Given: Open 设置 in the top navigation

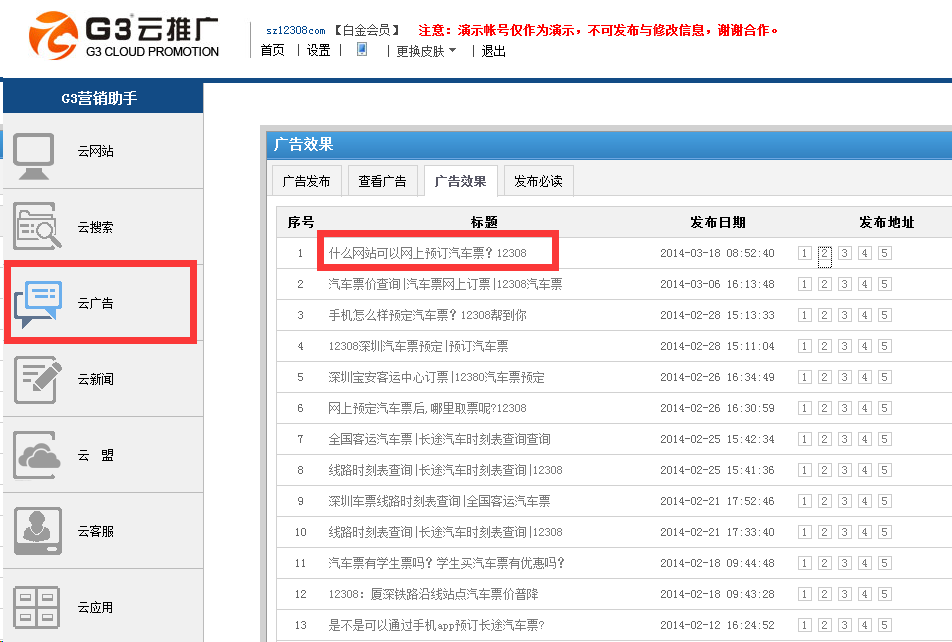Looking at the screenshot, I should pyautogui.click(x=318, y=51).
